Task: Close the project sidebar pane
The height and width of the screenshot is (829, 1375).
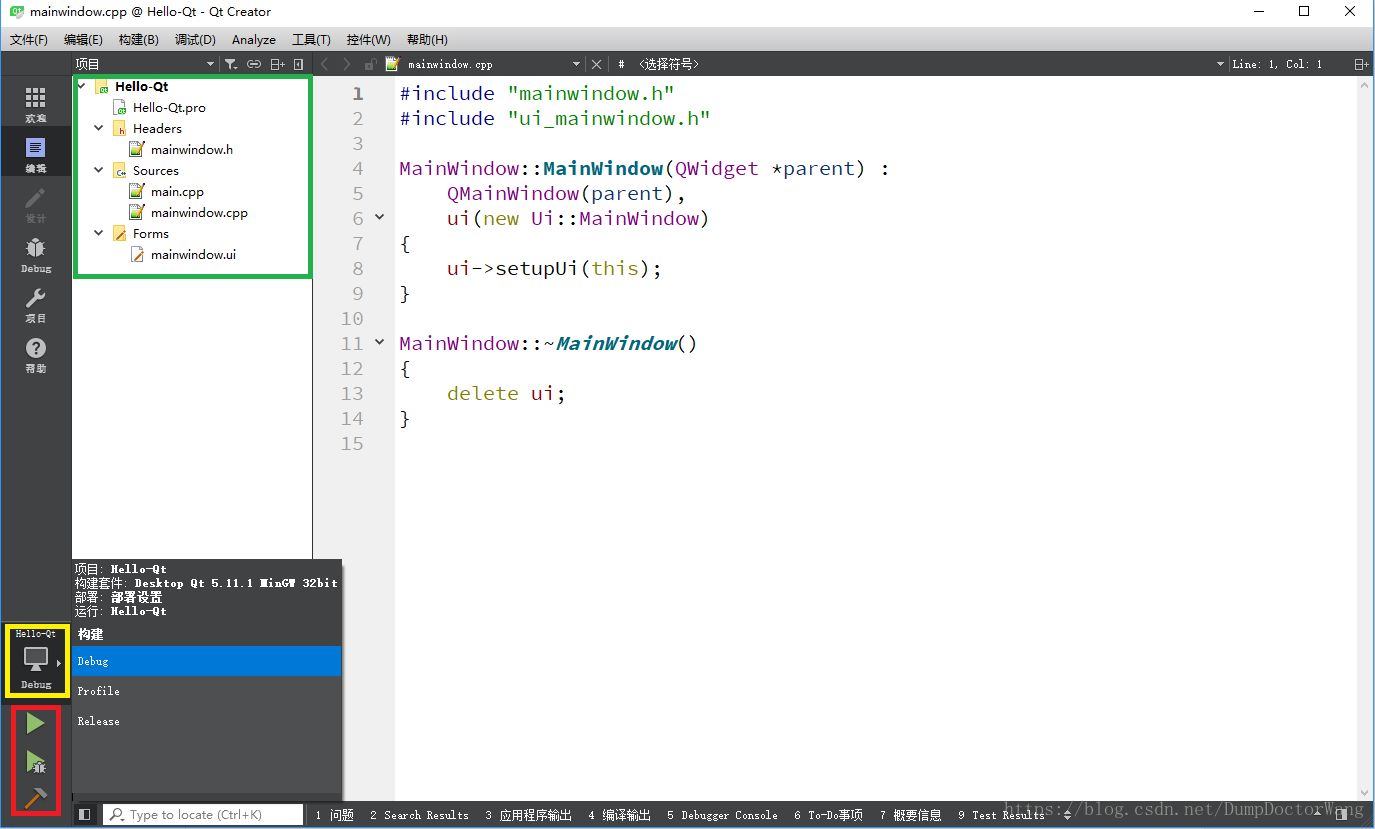Action: tap(299, 64)
